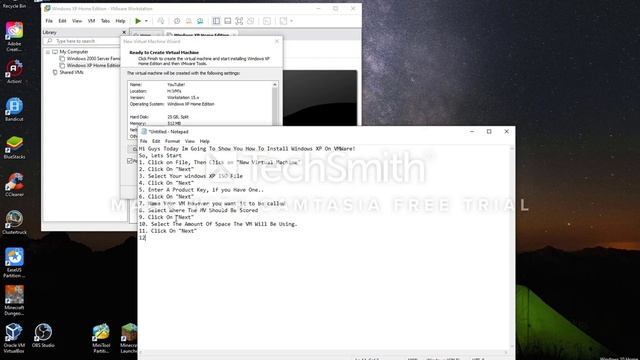Click the Unity mode toolbar icon
Screen dimensions: 640x360
coord(251,21)
